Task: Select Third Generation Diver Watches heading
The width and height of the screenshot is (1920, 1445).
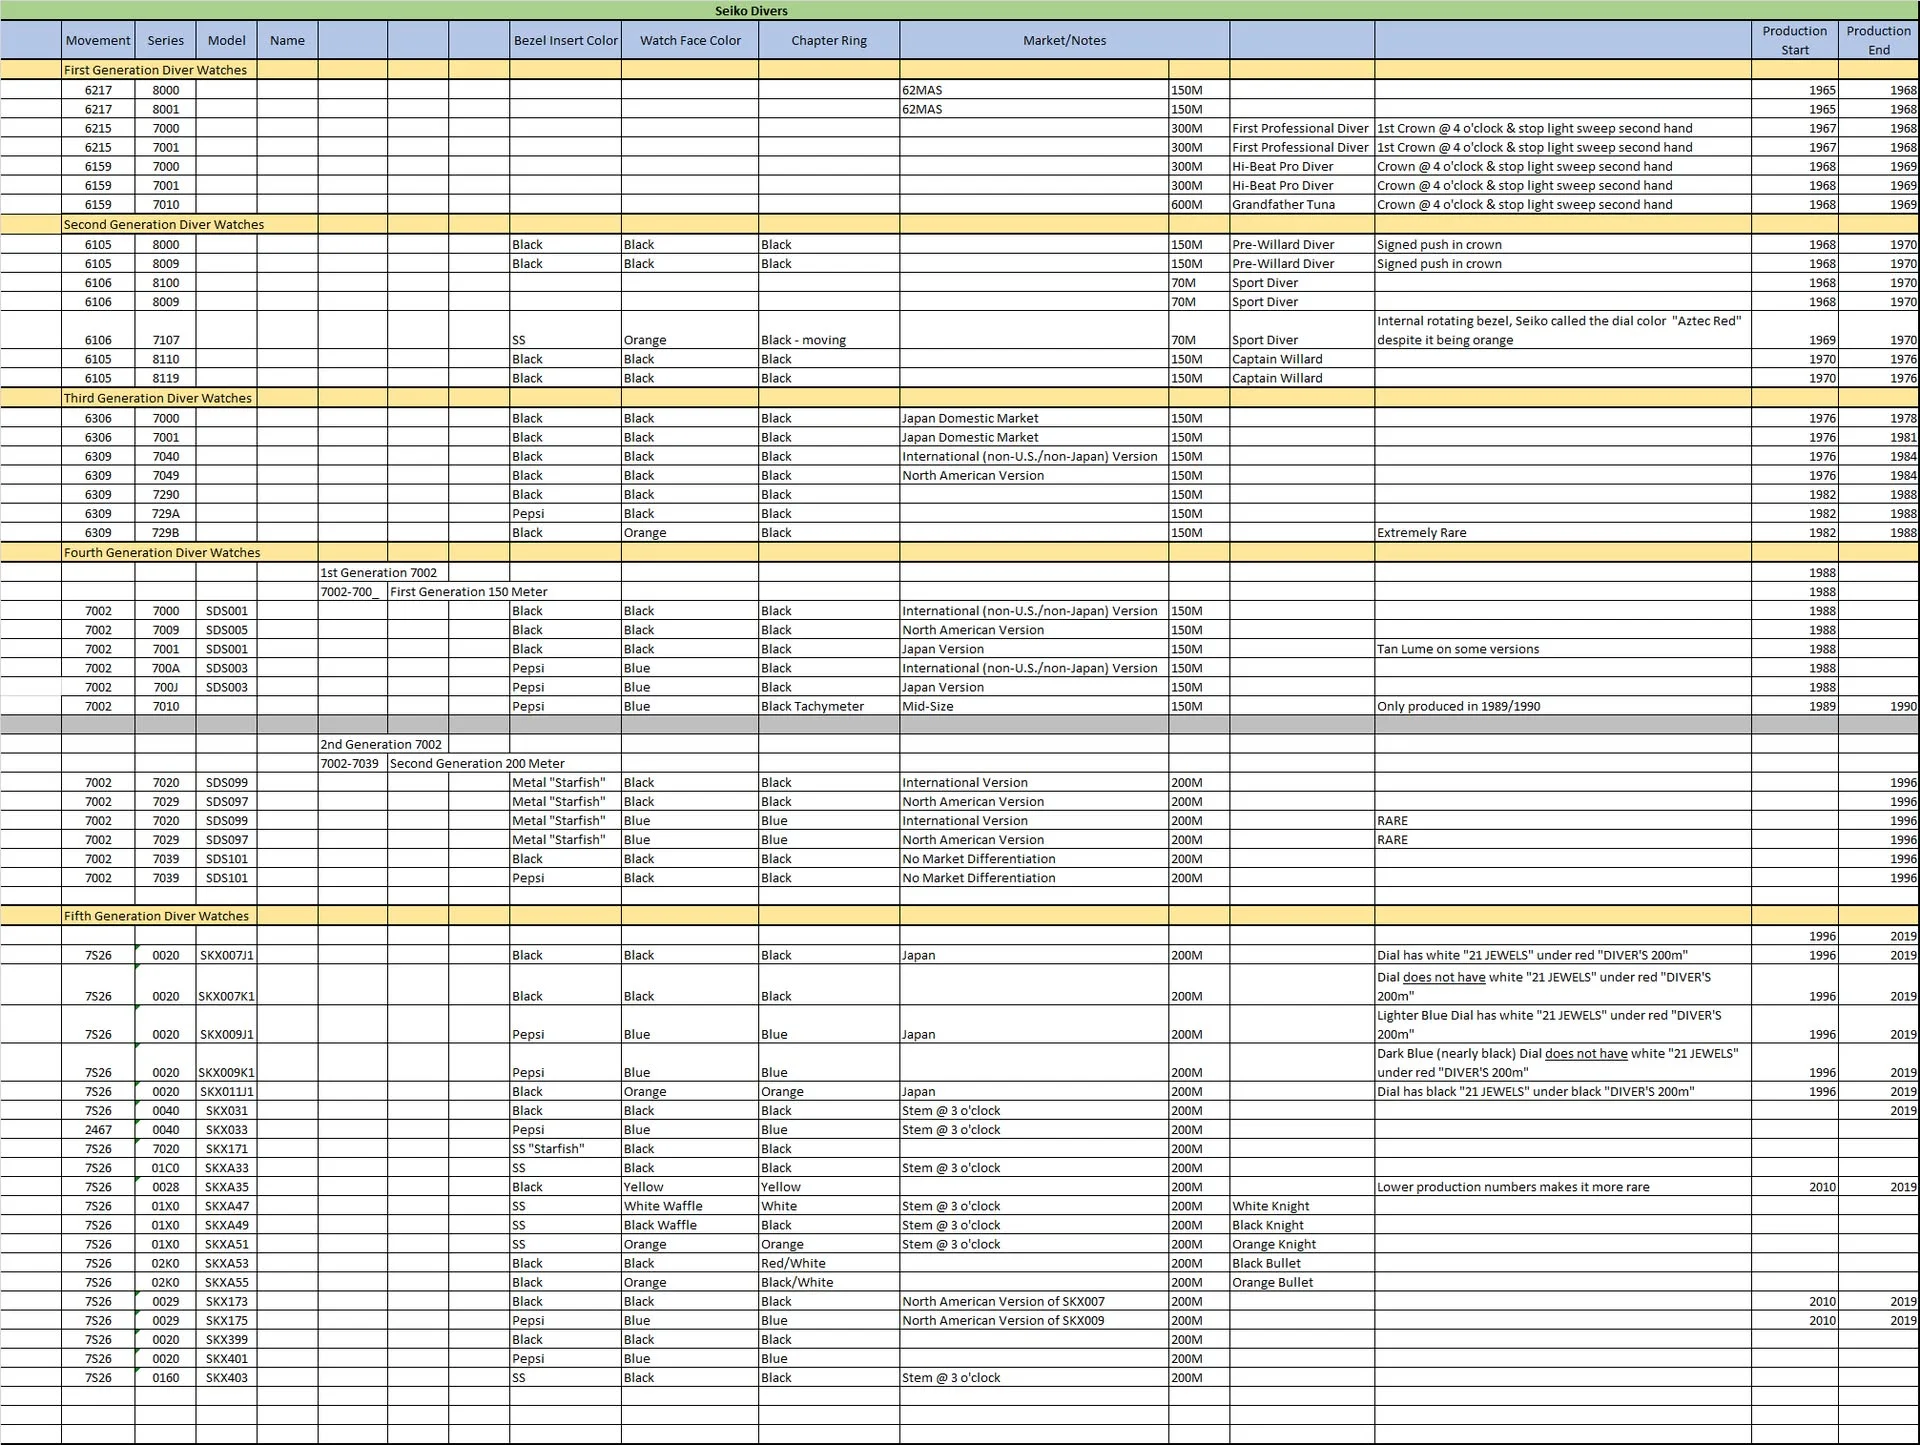Action: click(158, 398)
